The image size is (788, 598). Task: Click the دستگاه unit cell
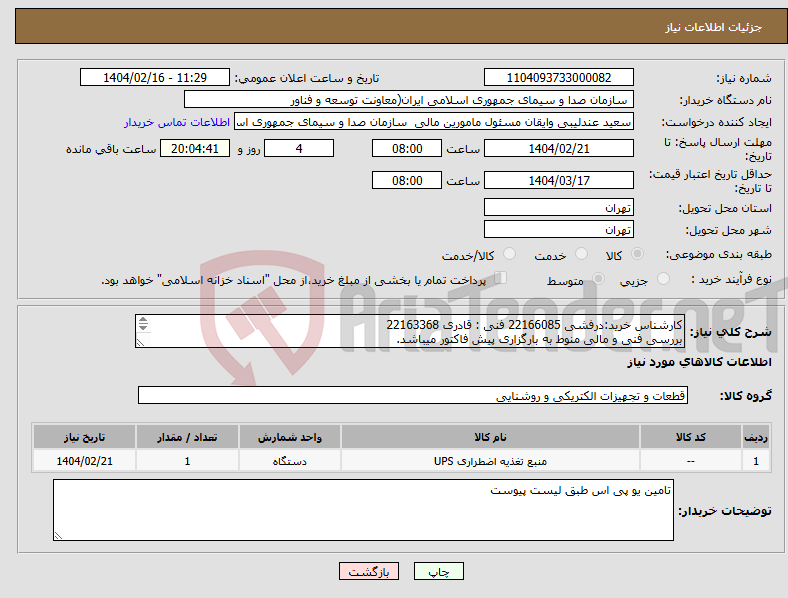(x=290, y=461)
